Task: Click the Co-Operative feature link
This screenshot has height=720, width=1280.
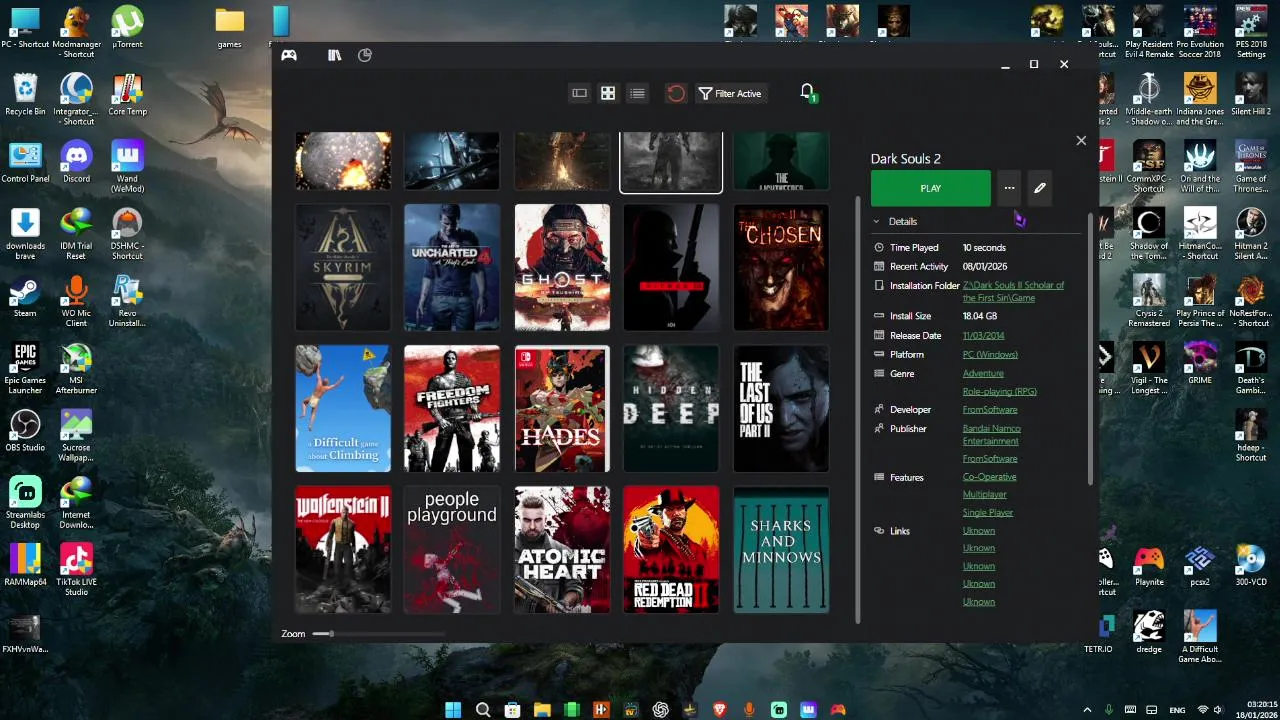Action: pos(989,477)
